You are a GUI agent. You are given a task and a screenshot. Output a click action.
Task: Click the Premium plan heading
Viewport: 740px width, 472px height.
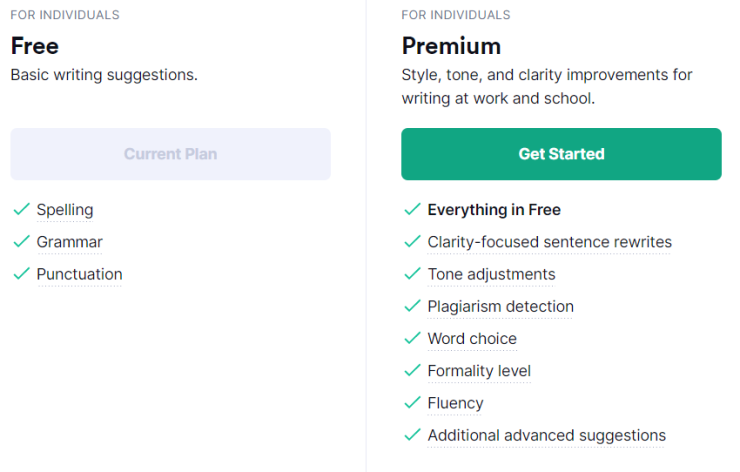[451, 46]
